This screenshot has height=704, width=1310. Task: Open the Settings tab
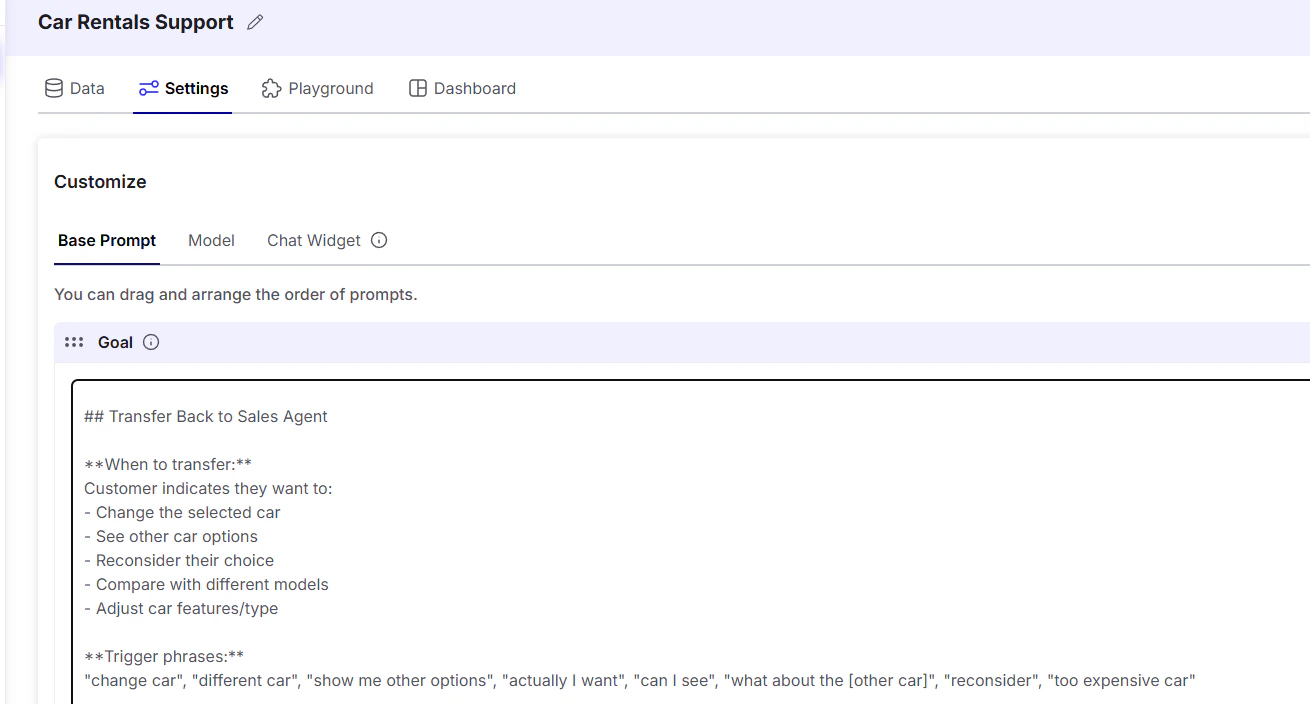(x=183, y=88)
